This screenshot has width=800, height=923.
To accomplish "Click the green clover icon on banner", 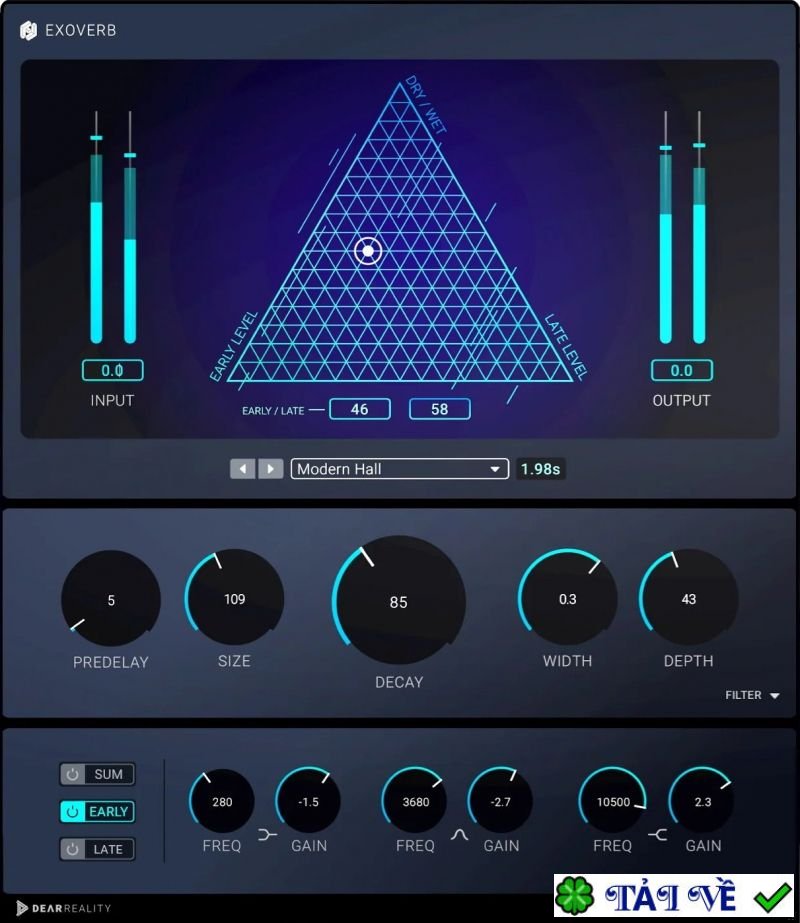I will (x=575, y=896).
